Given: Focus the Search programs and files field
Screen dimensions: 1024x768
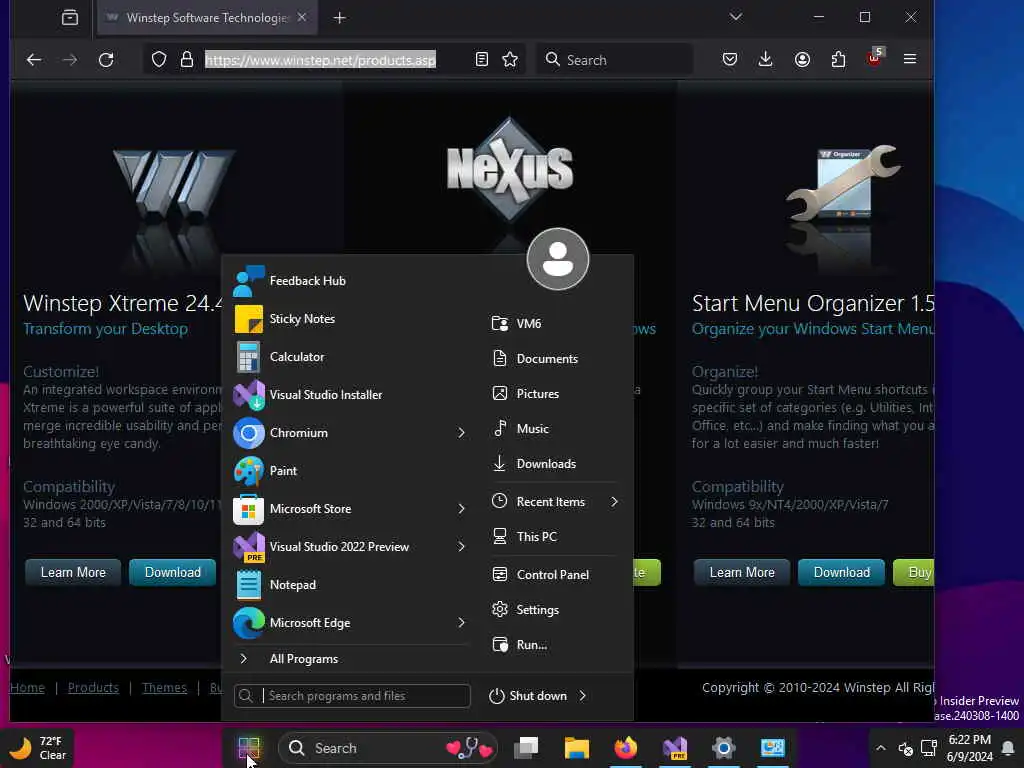Looking at the screenshot, I should coord(352,696).
